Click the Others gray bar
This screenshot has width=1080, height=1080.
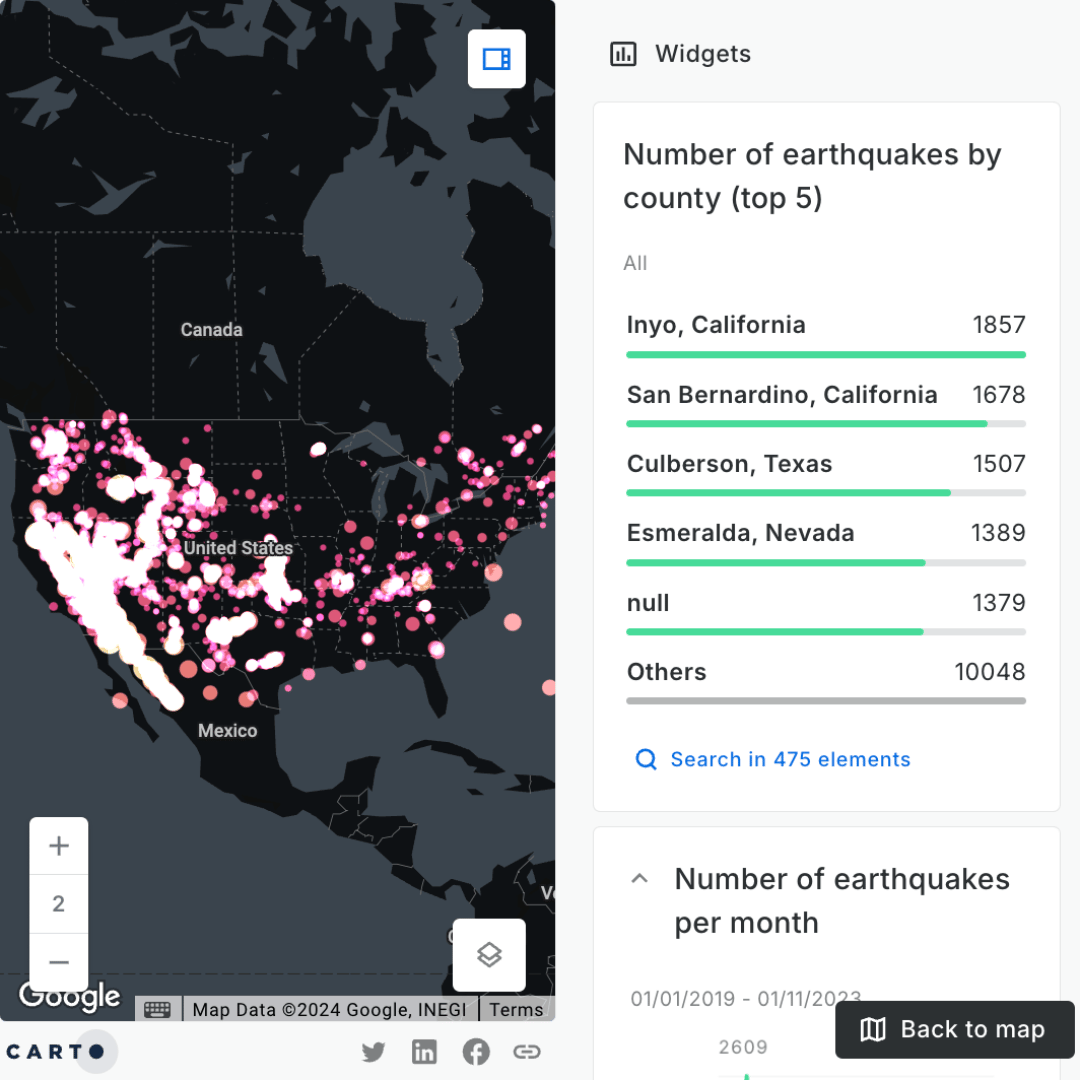pos(826,701)
